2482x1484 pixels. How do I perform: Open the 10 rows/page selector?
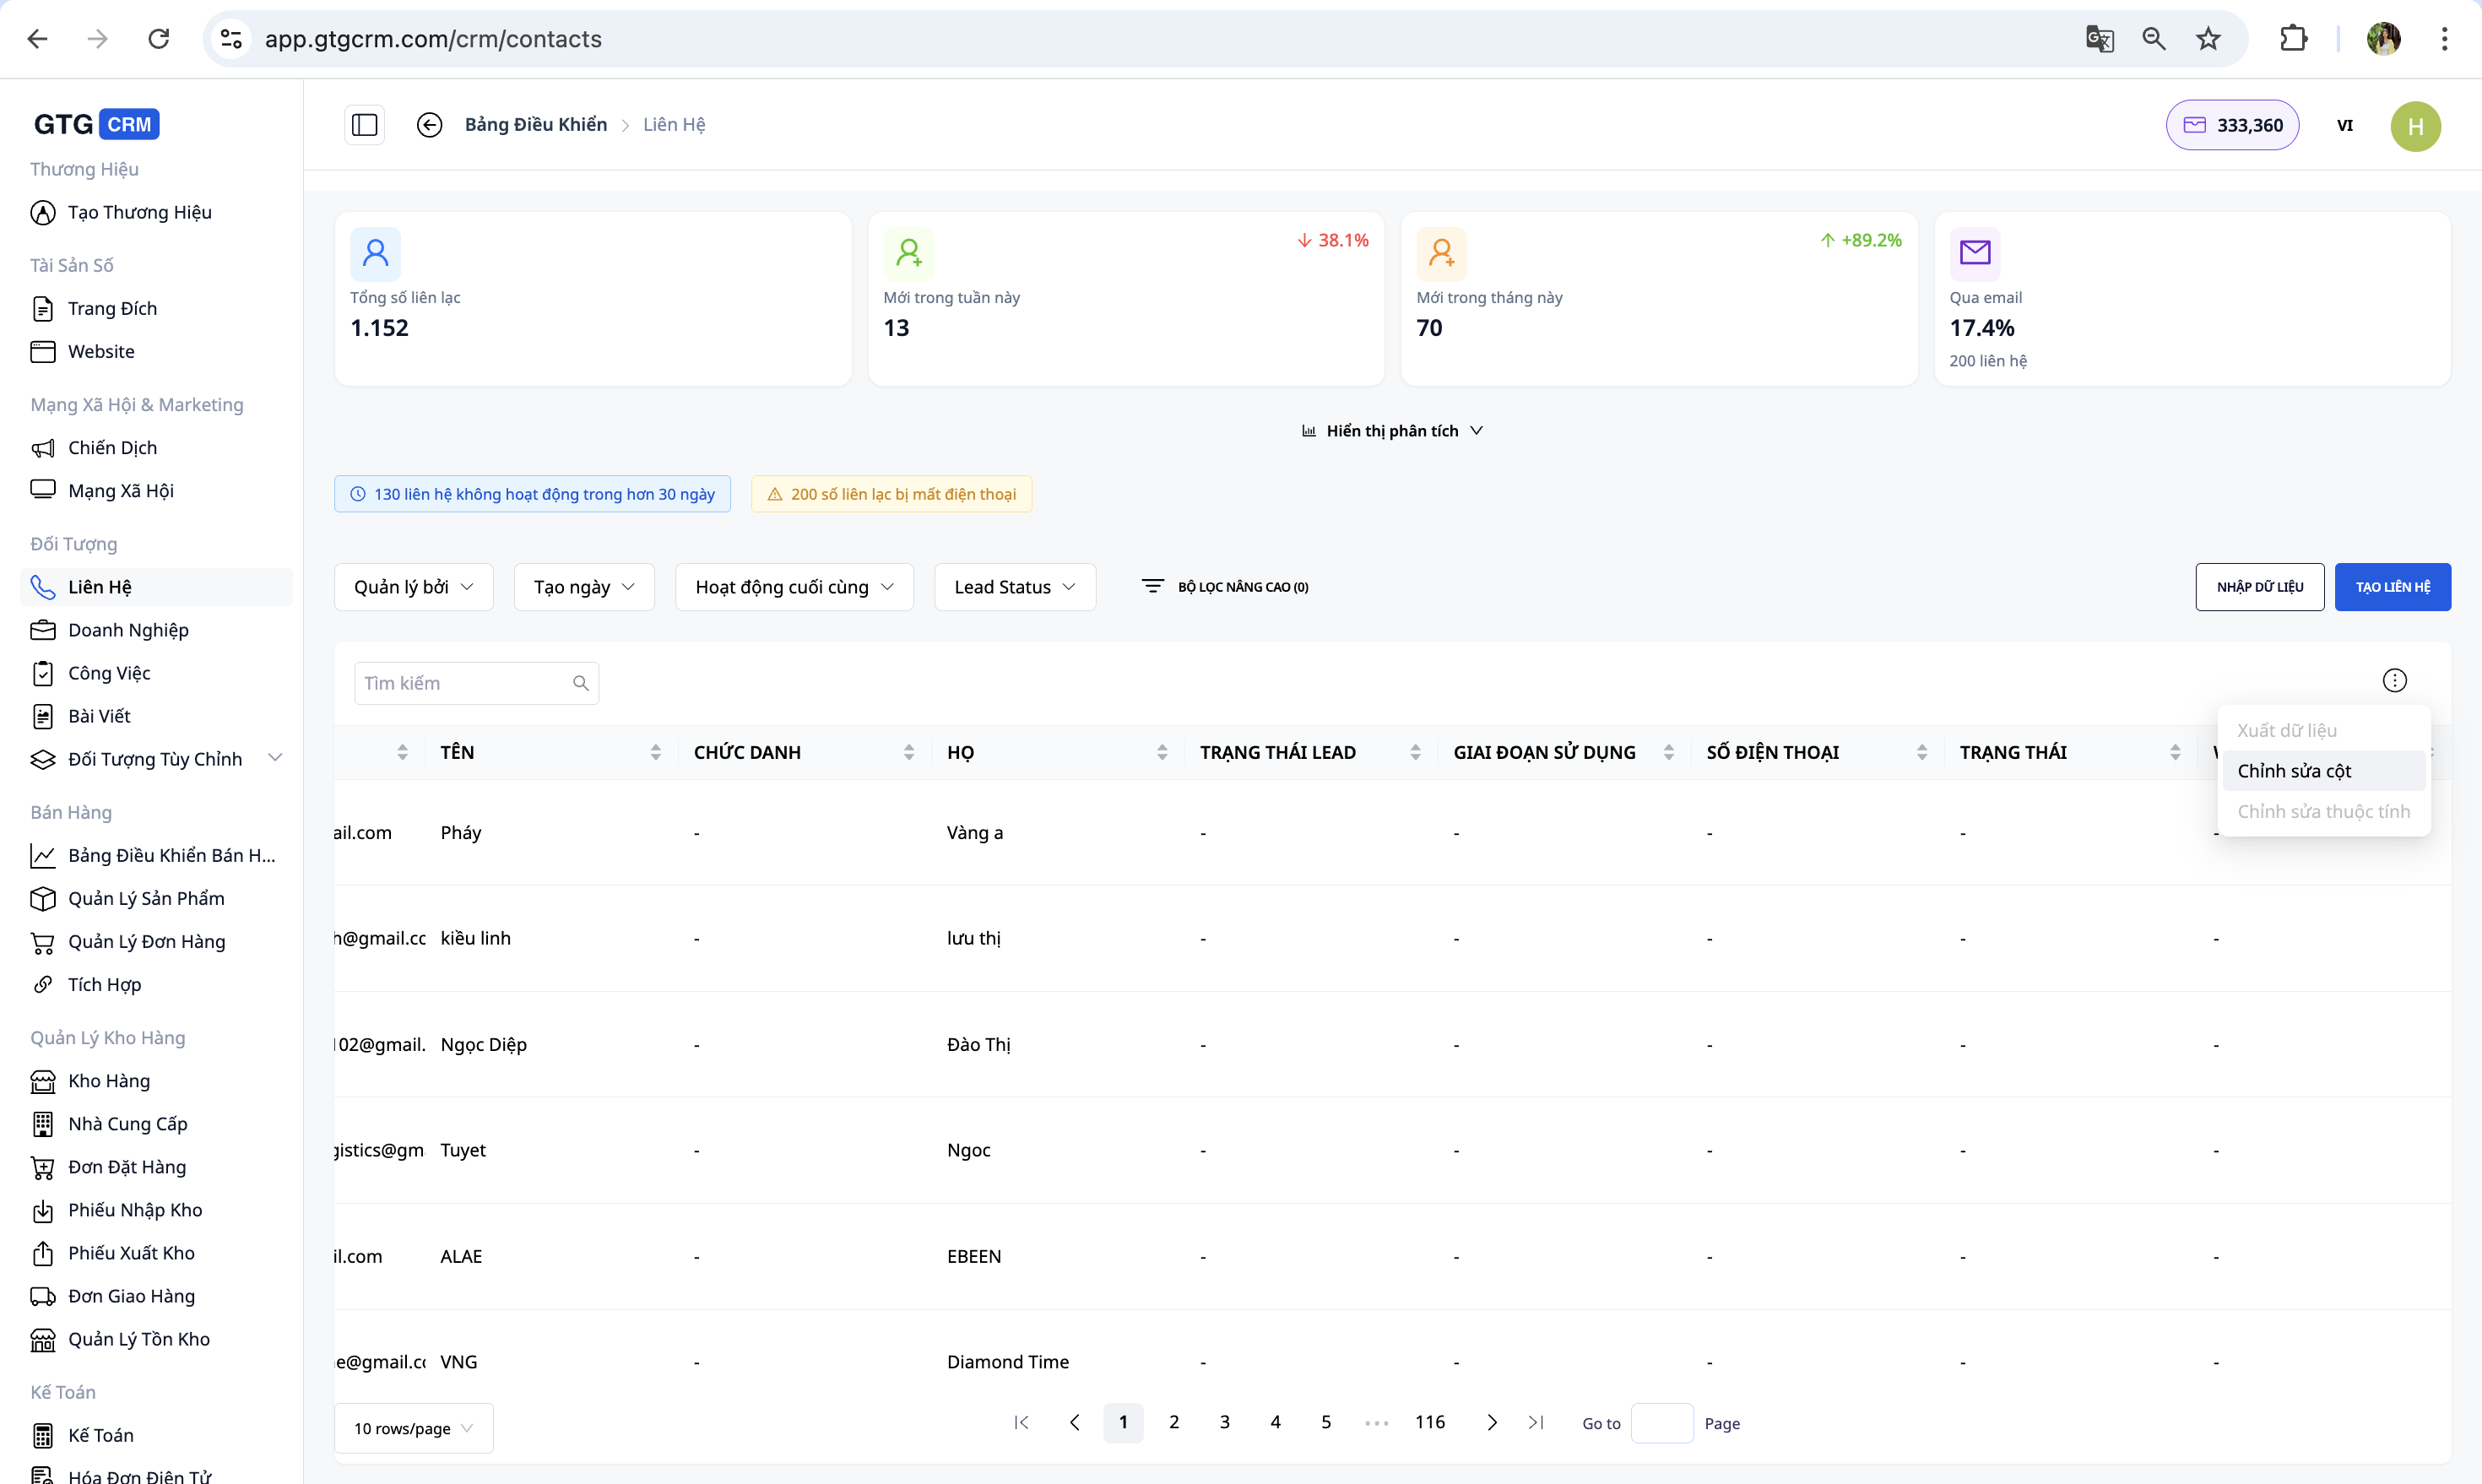tap(413, 1428)
